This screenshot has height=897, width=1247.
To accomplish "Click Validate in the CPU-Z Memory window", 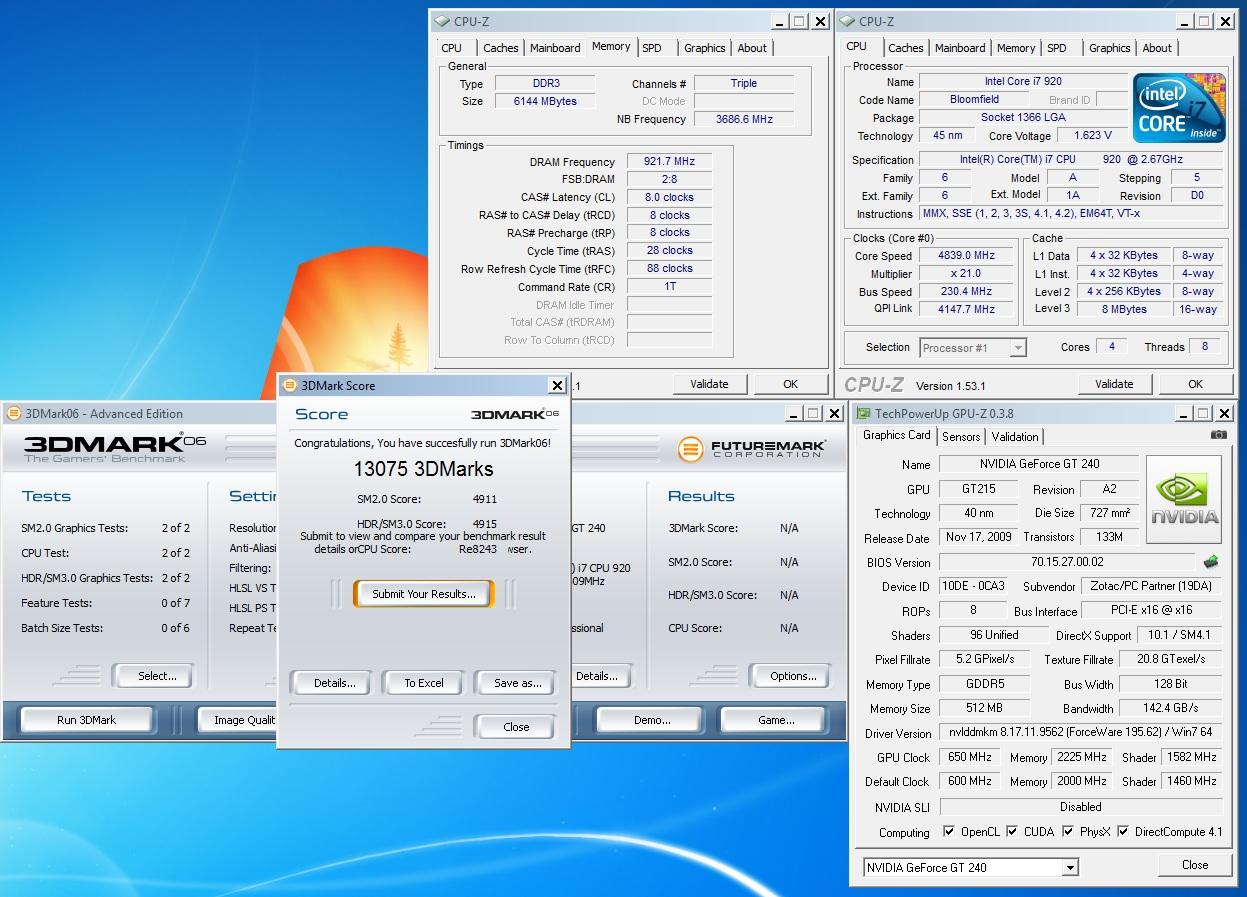I will [709, 384].
